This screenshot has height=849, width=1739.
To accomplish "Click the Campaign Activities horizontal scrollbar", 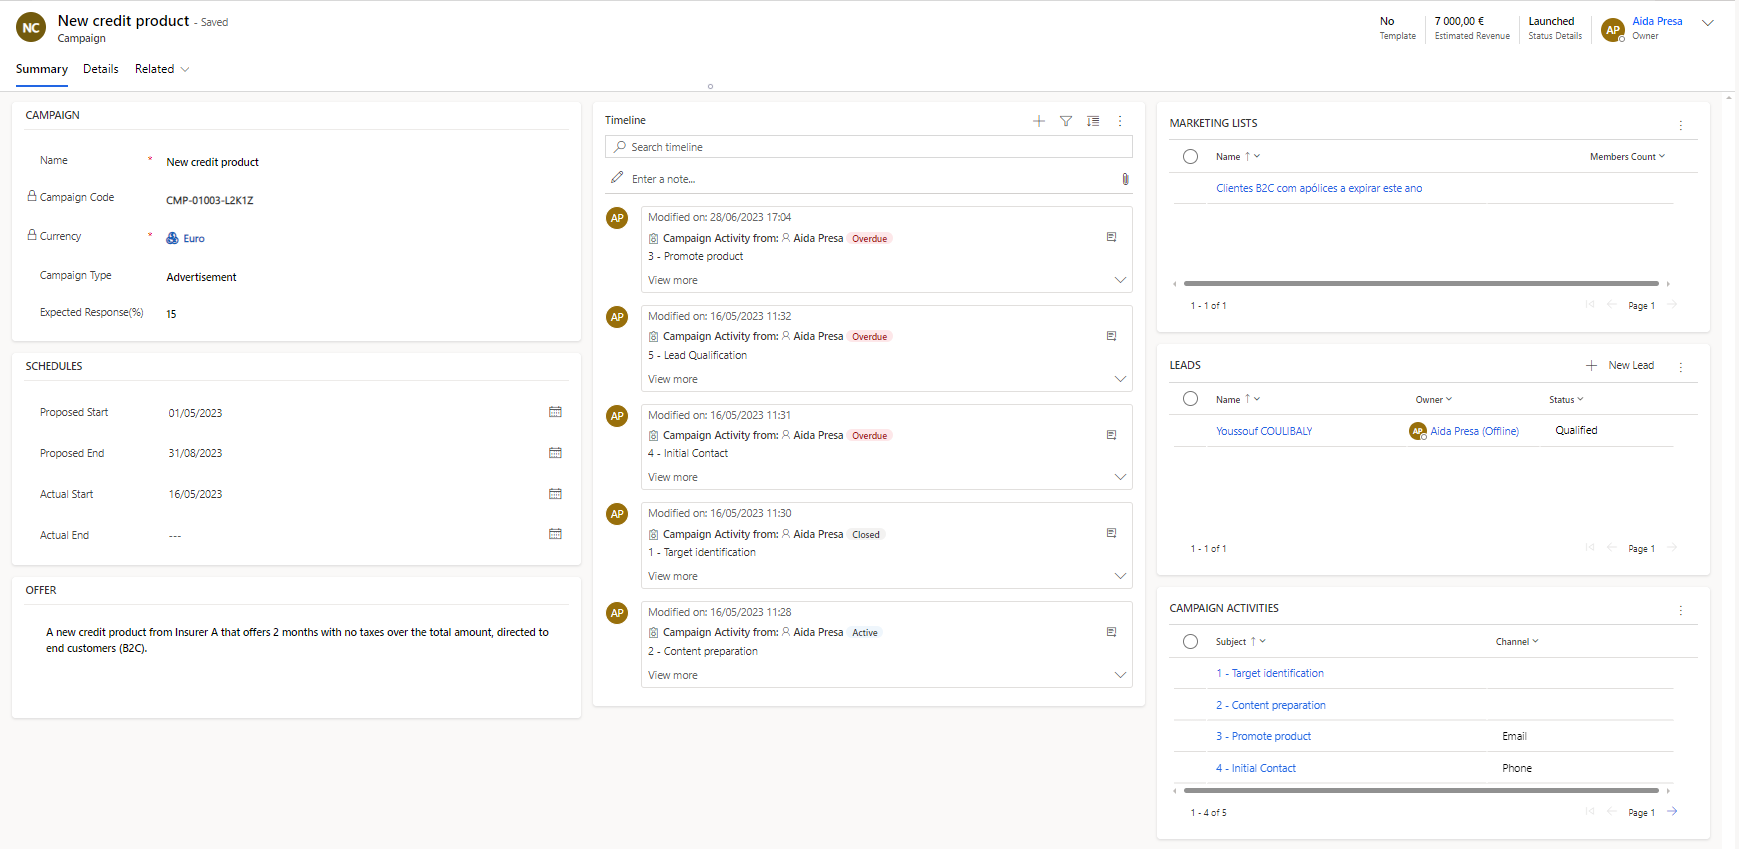I will coord(1420,790).
